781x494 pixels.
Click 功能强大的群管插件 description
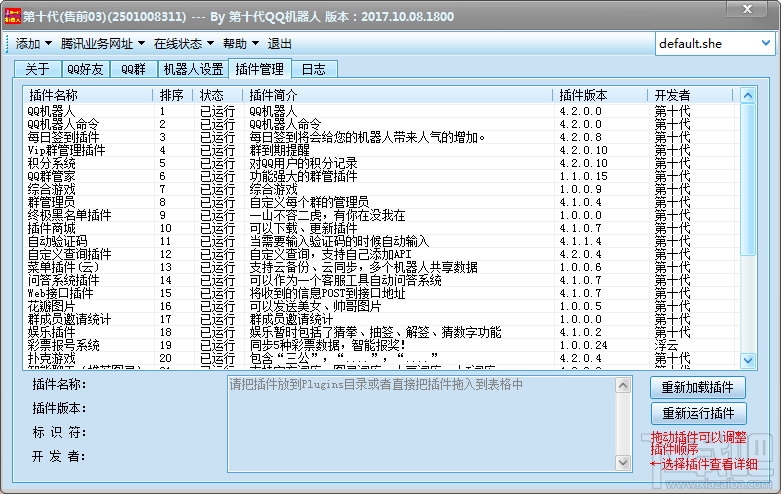[303, 176]
